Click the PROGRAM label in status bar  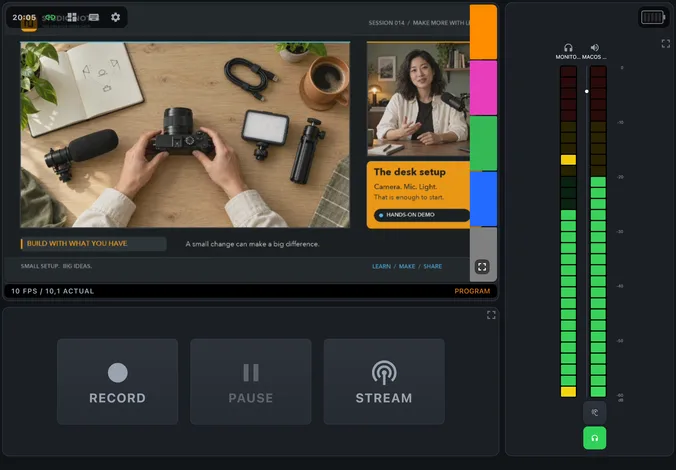pyautogui.click(x=472, y=291)
